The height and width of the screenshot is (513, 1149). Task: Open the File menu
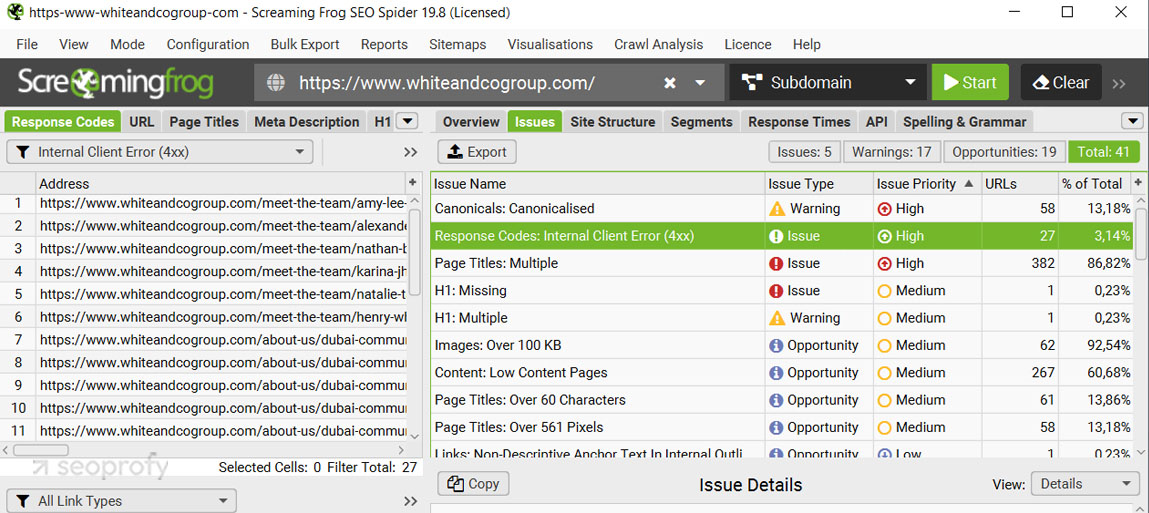coord(26,44)
